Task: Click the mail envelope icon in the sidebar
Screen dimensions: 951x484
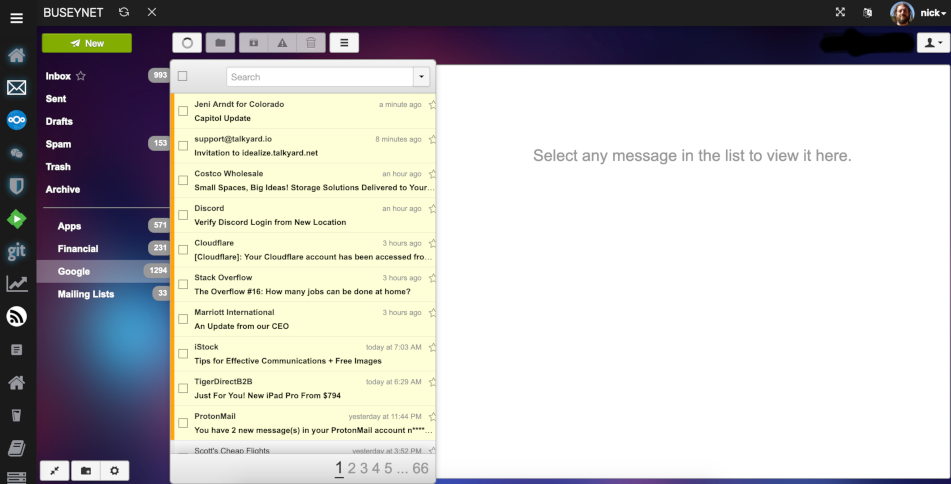Action: click(x=16, y=88)
